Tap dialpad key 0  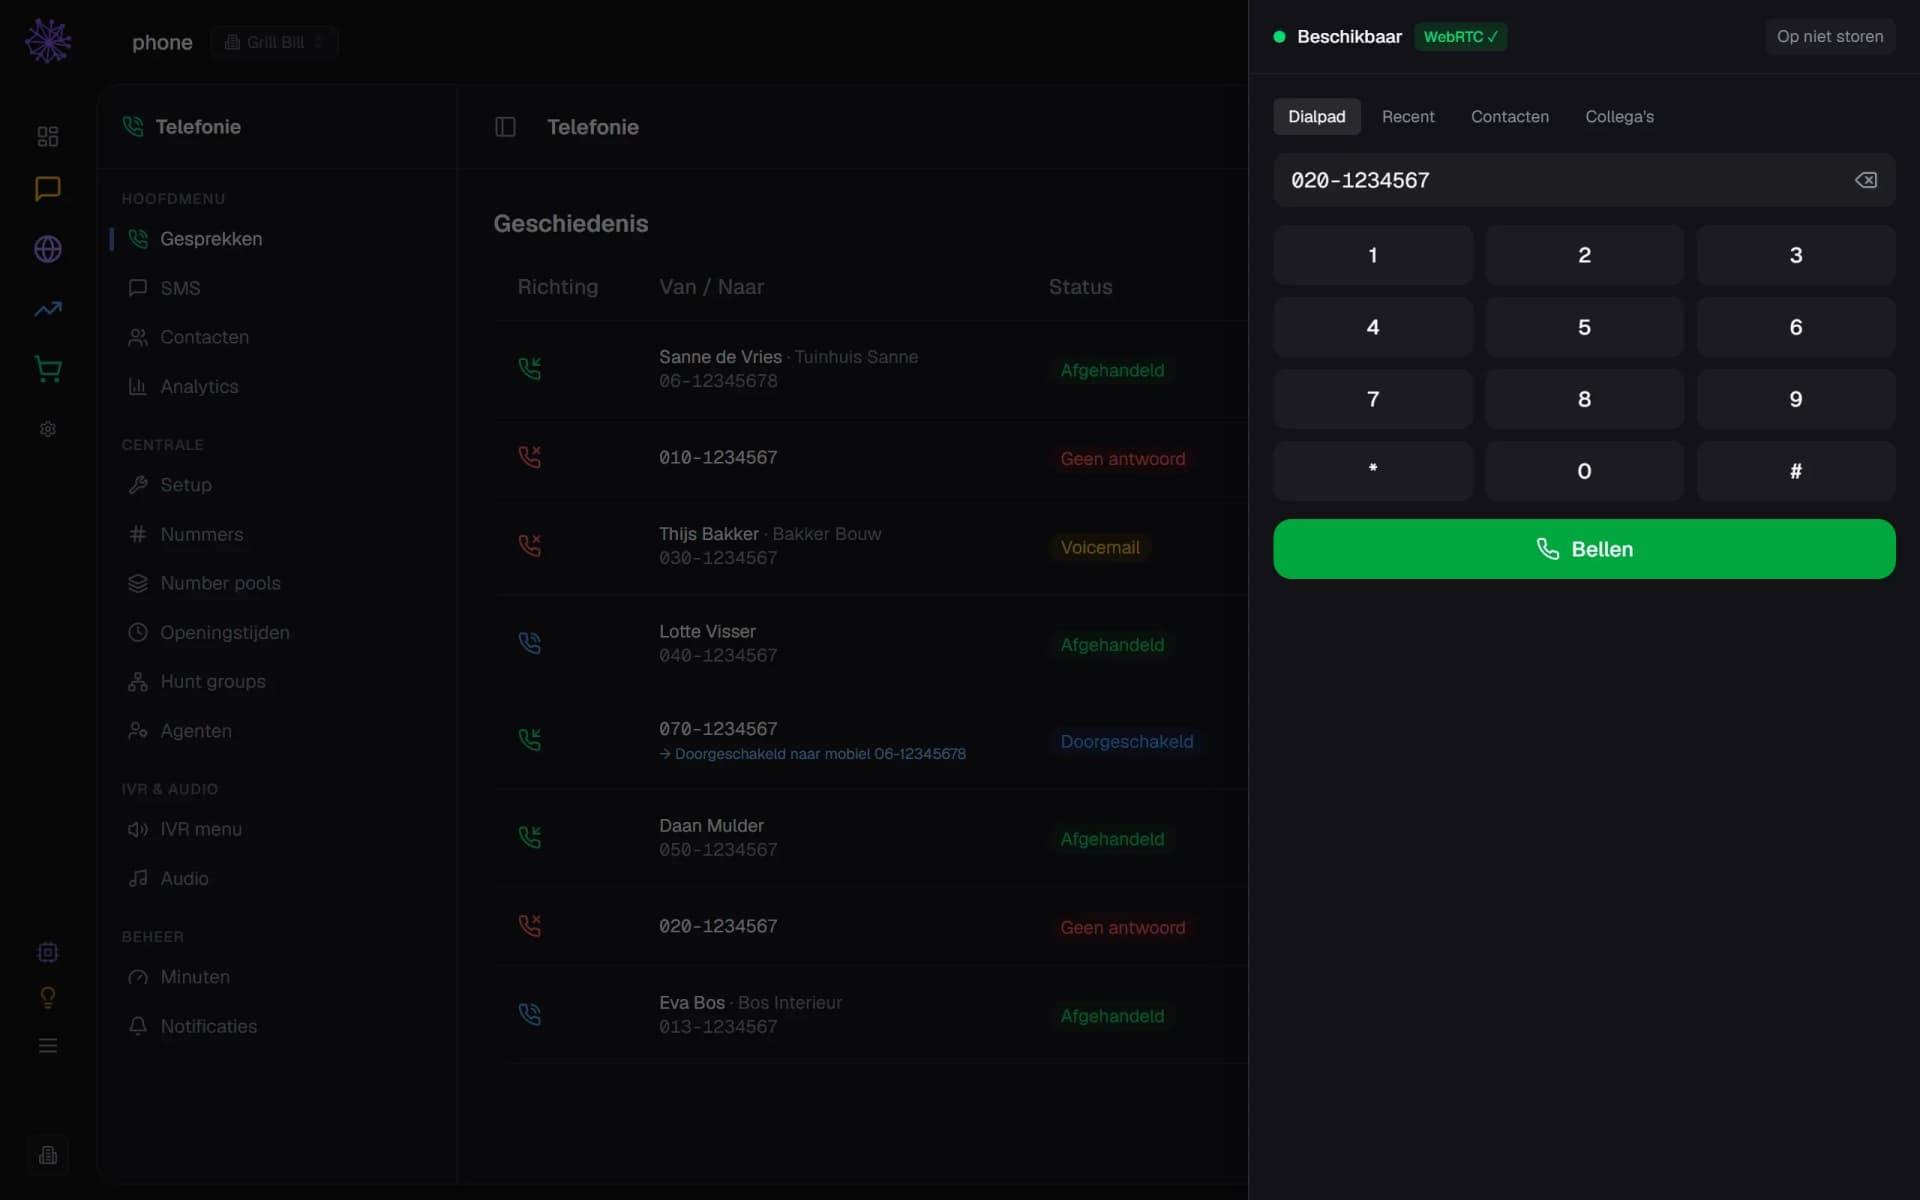pos(1584,471)
